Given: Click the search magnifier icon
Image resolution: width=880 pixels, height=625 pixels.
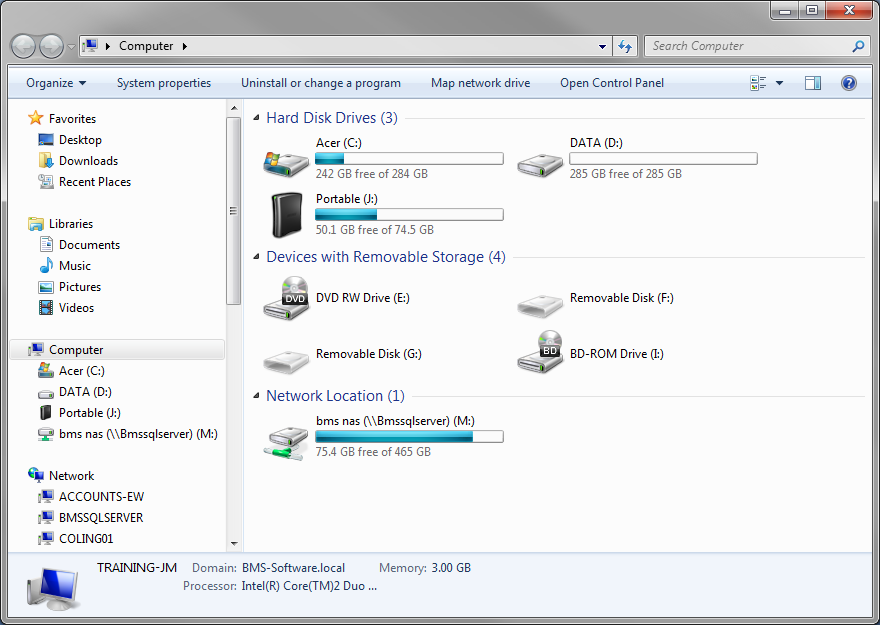Looking at the screenshot, I should pyautogui.click(x=858, y=46).
